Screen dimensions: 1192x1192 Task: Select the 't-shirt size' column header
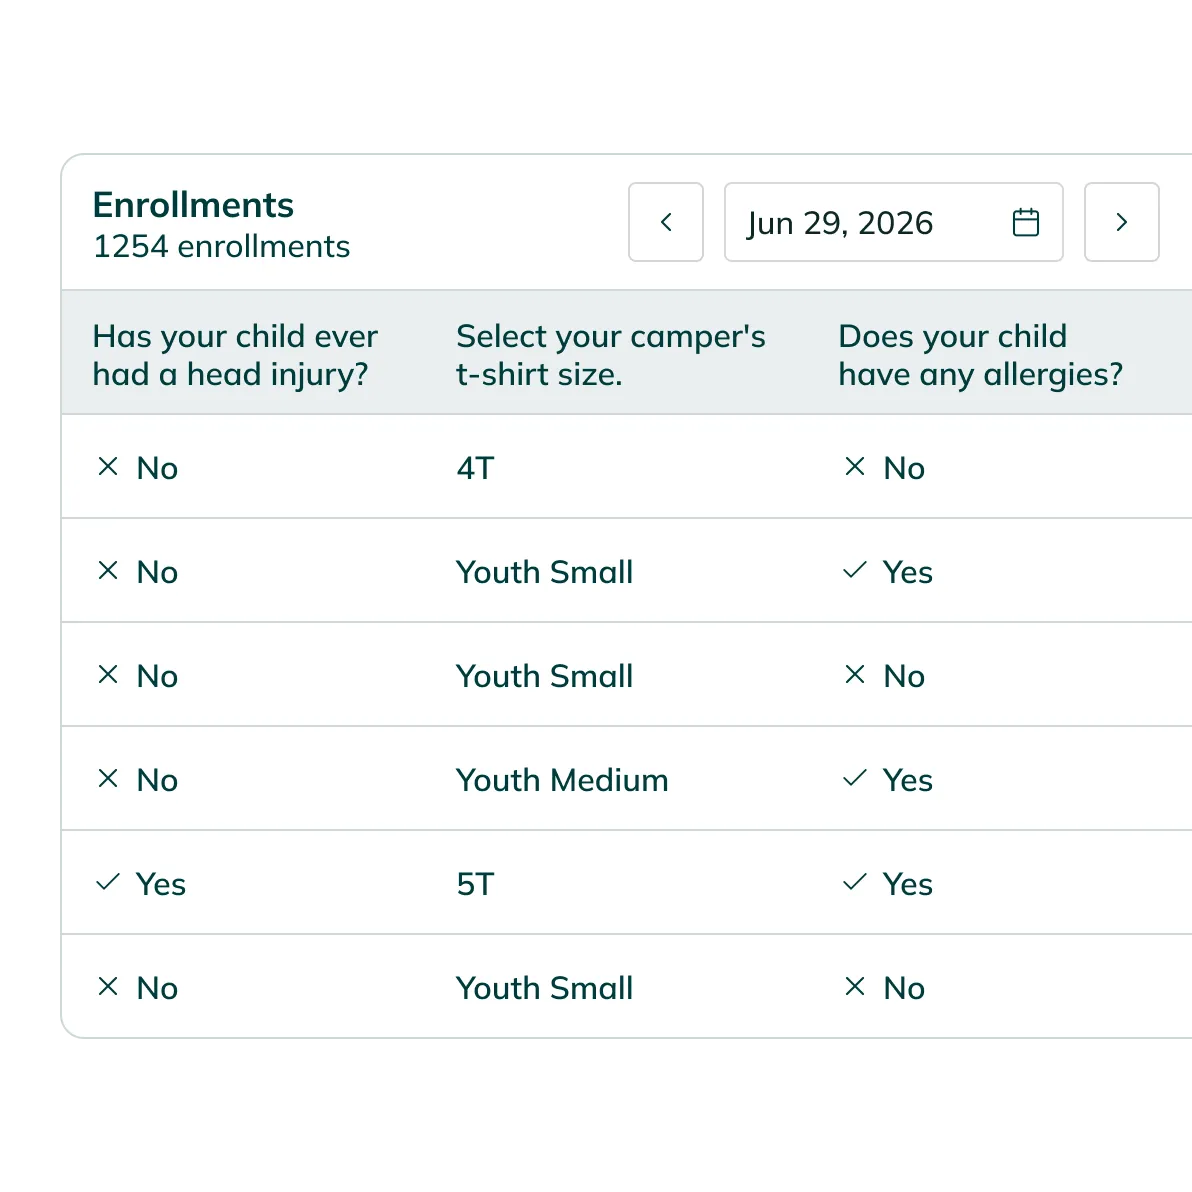610,355
